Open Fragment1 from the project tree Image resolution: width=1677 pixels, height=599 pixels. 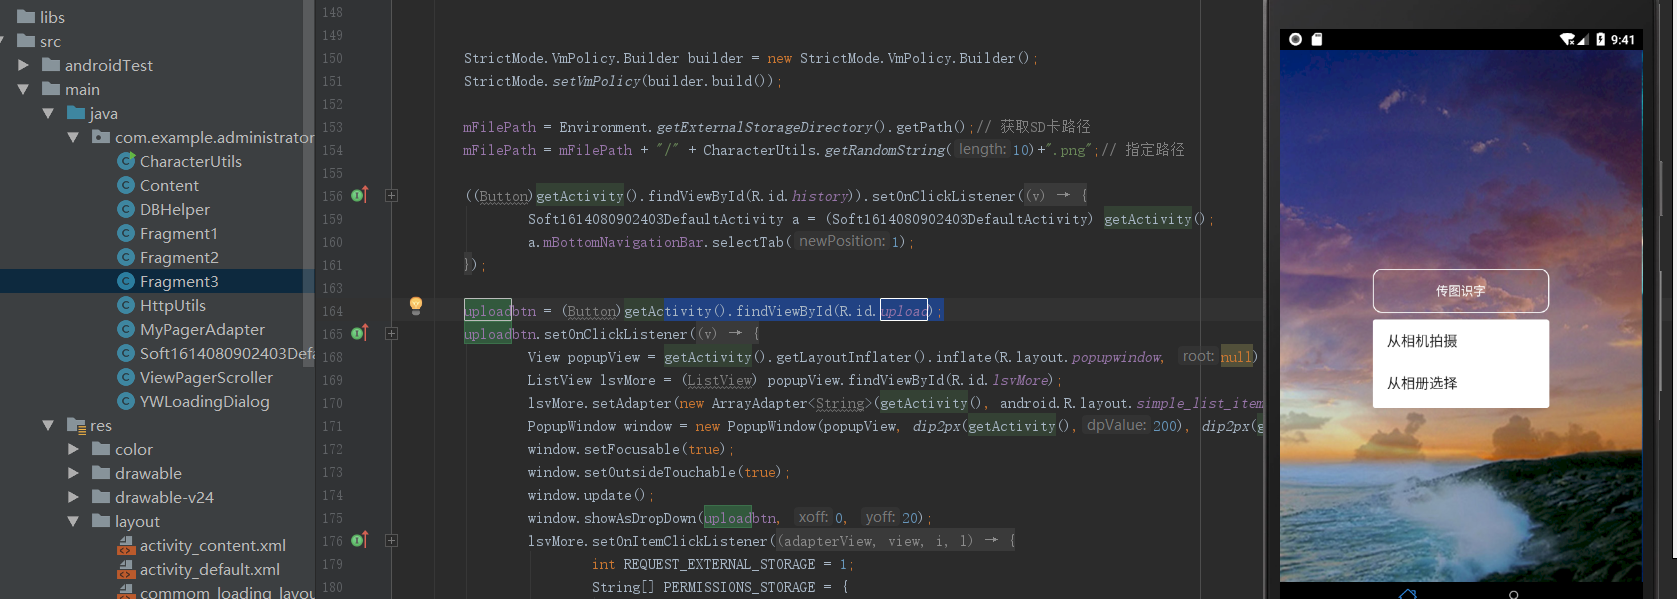(x=179, y=233)
